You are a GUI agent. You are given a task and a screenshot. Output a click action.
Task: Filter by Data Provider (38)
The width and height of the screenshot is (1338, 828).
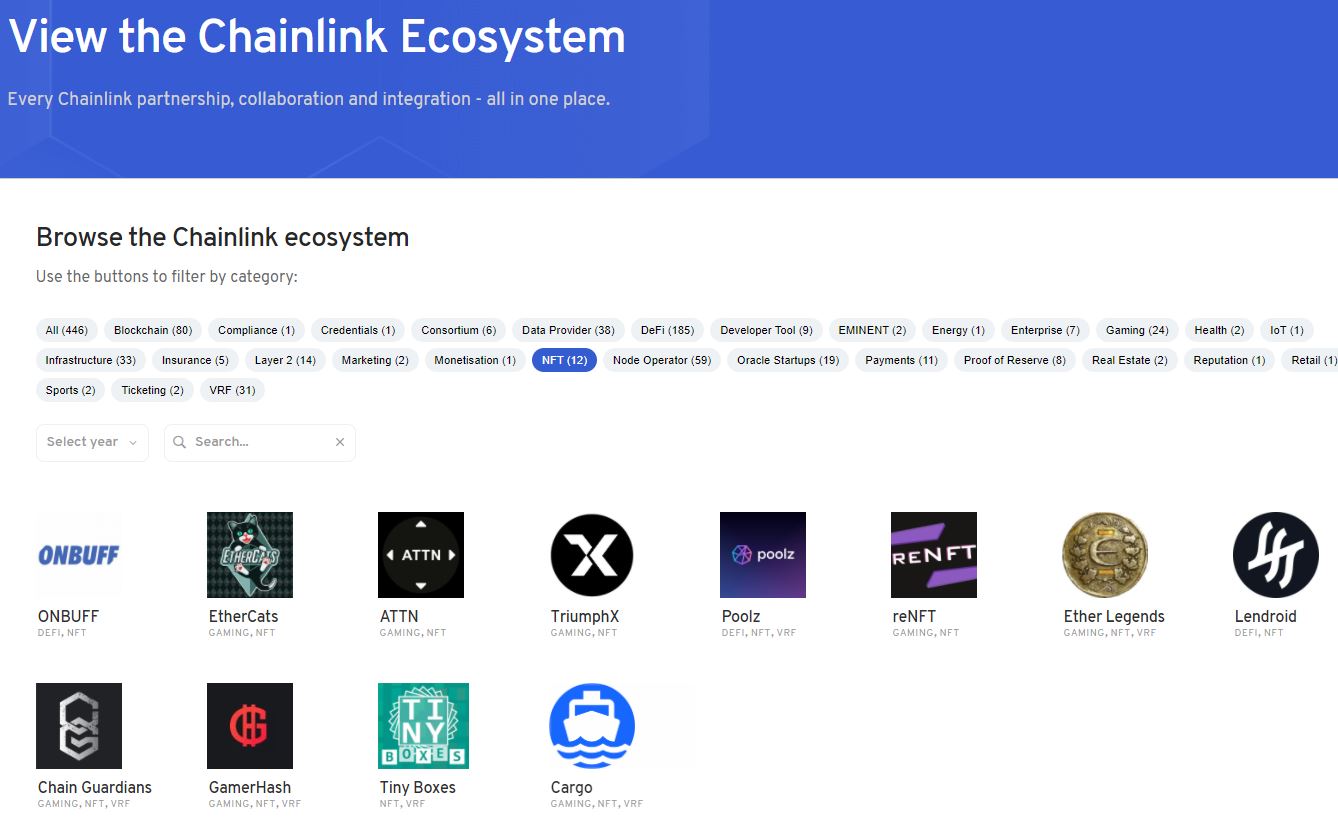point(568,330)
